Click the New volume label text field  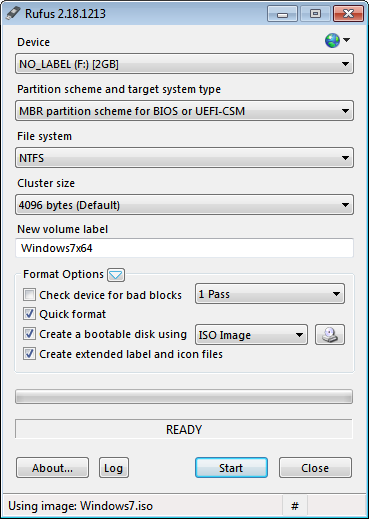click(184, 248)
